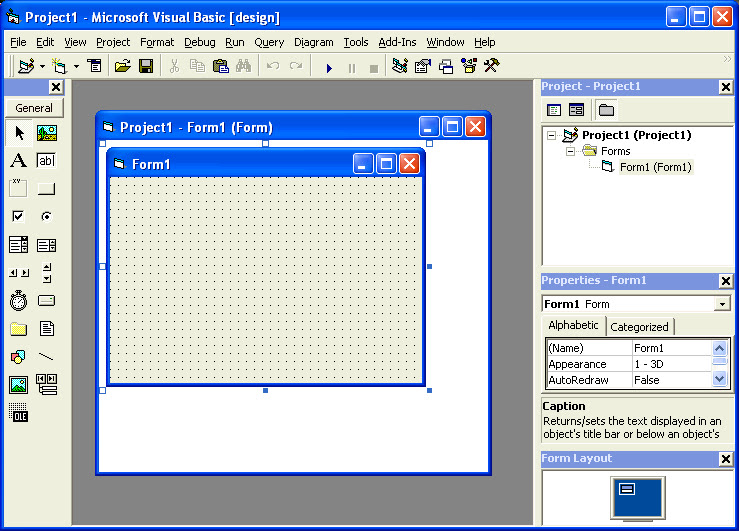Open the Menu Editor toolbar icon
Screen dimensions: 739x531
pos(95,66)
